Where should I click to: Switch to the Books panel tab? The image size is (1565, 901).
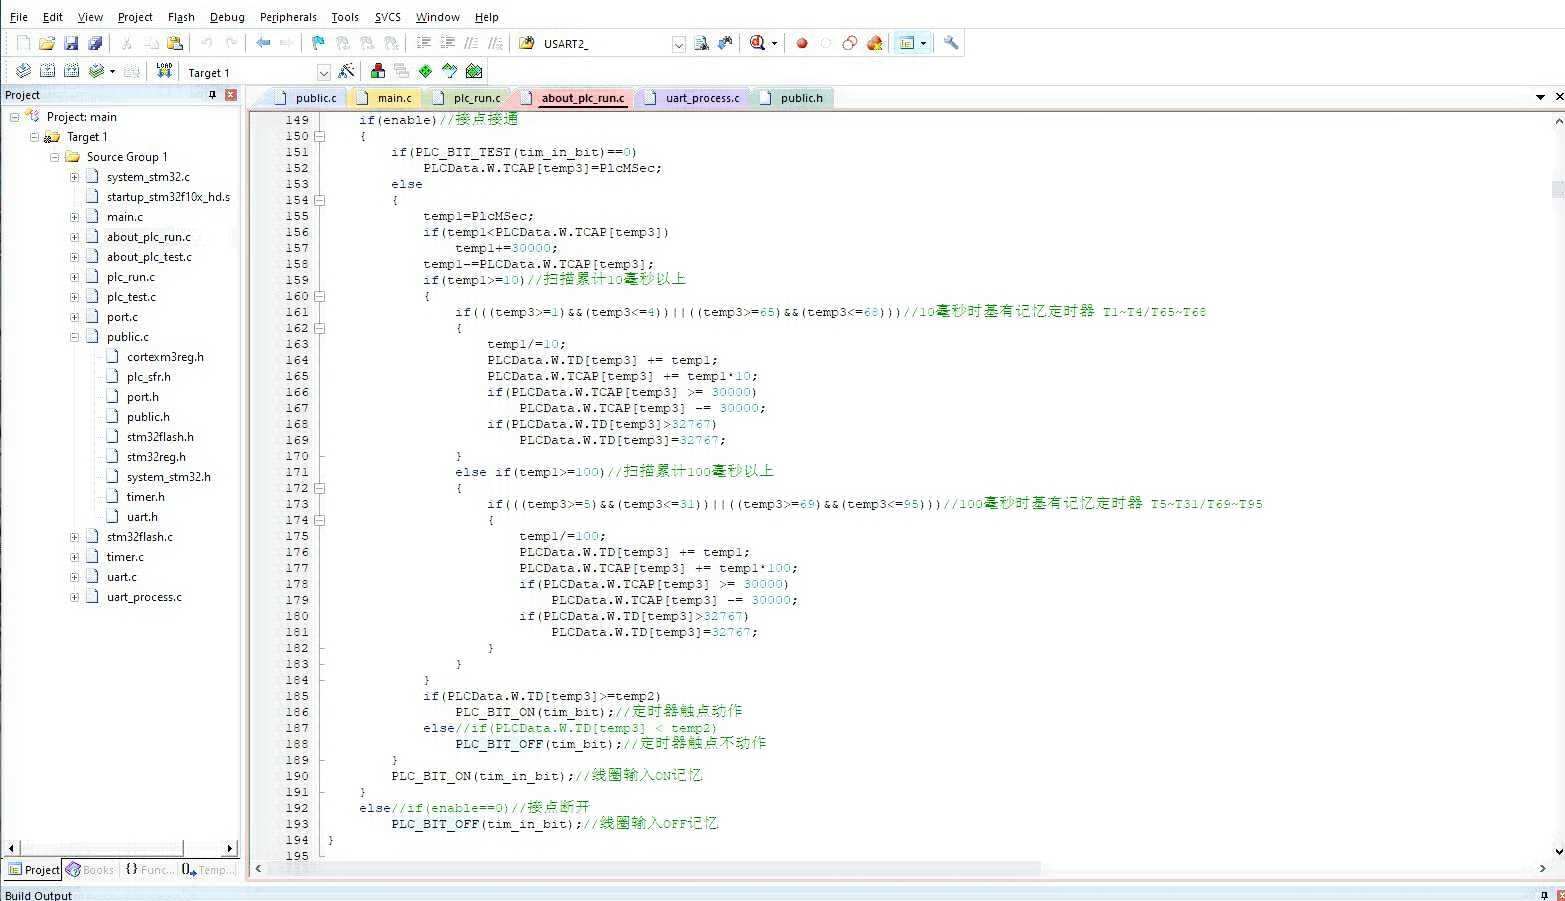(90, 870)
